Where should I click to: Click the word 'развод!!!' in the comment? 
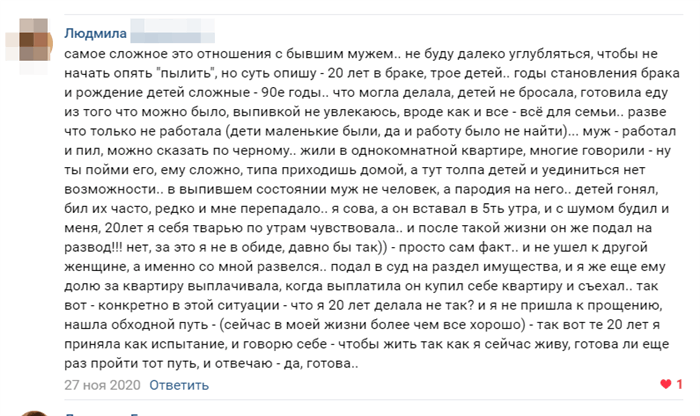coord(93,247)
